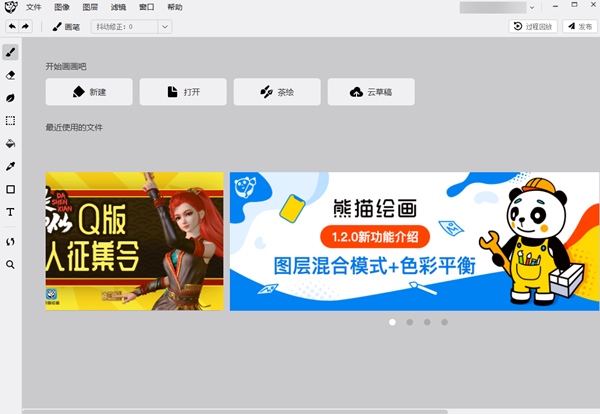Select the Paint bucket fill tool
This screenshot has height=414, width=600.
coord(10,144)
